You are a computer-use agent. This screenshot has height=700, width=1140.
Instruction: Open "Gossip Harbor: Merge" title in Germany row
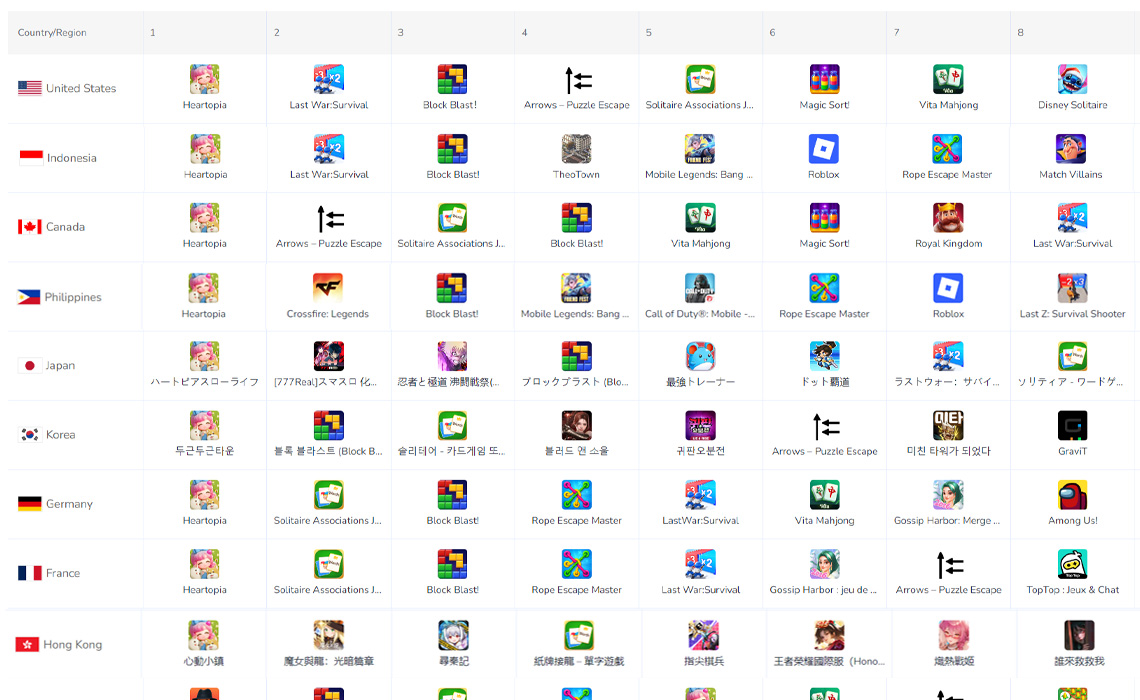click(x=948, y=521)
